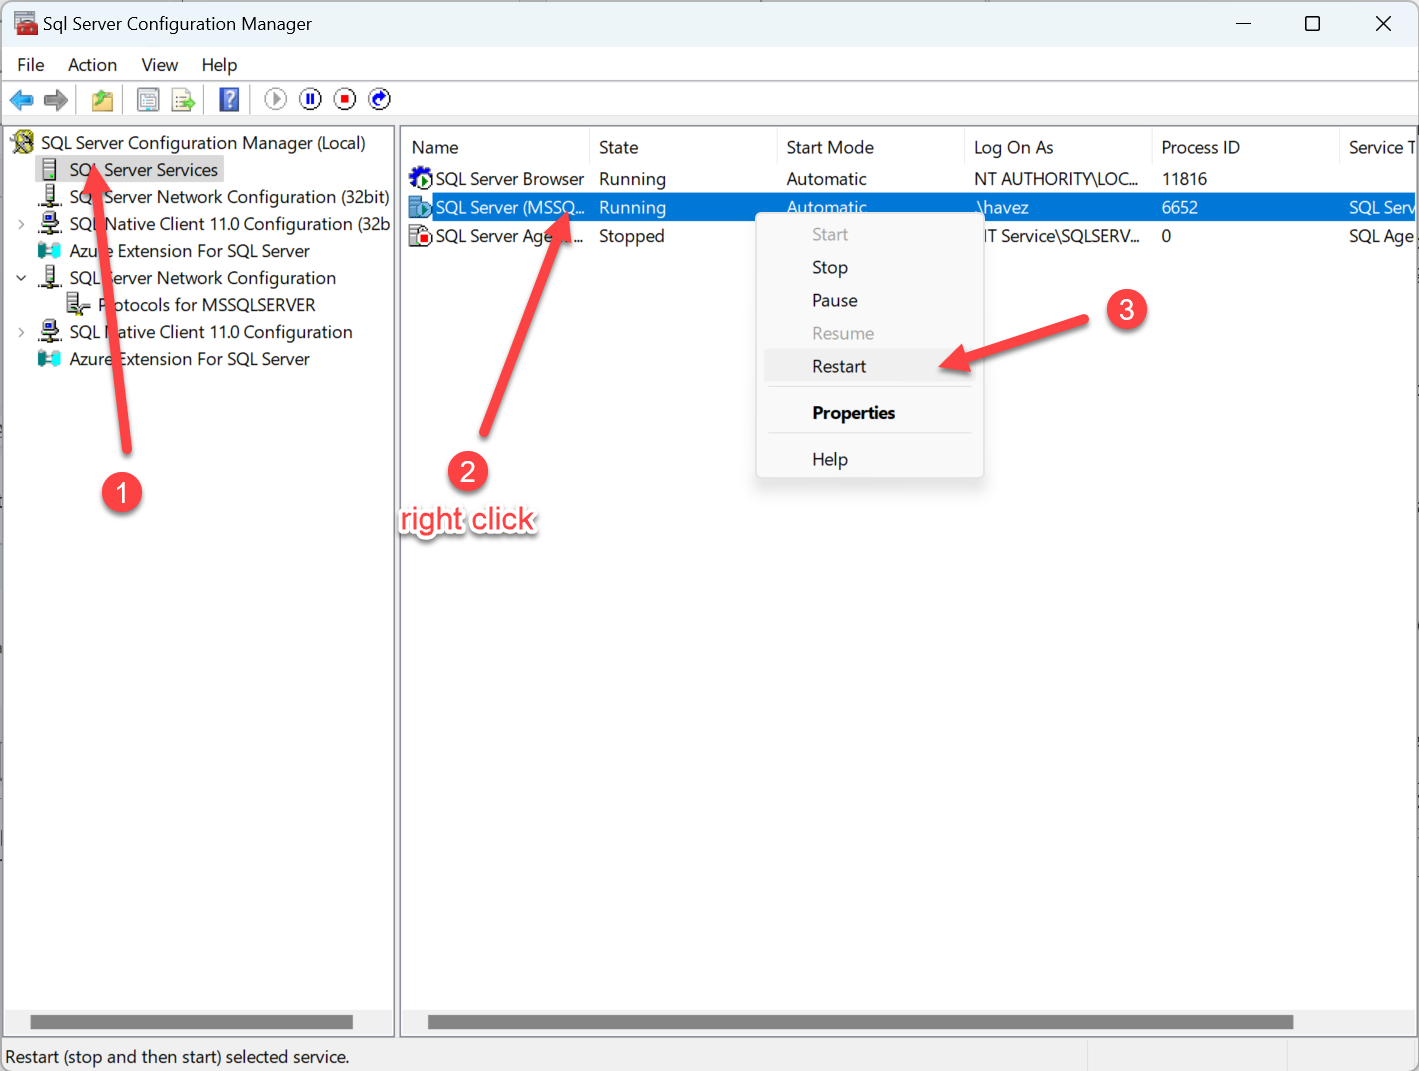Open the View menu
1419x1071 pixels.
(x=160, y=65)
